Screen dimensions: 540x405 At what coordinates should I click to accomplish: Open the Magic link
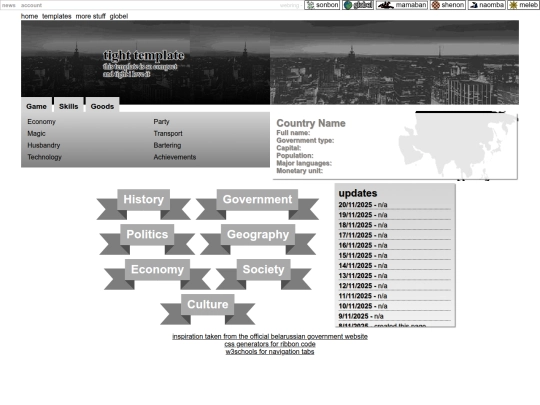pyautogui.click(x=36, y=134)
